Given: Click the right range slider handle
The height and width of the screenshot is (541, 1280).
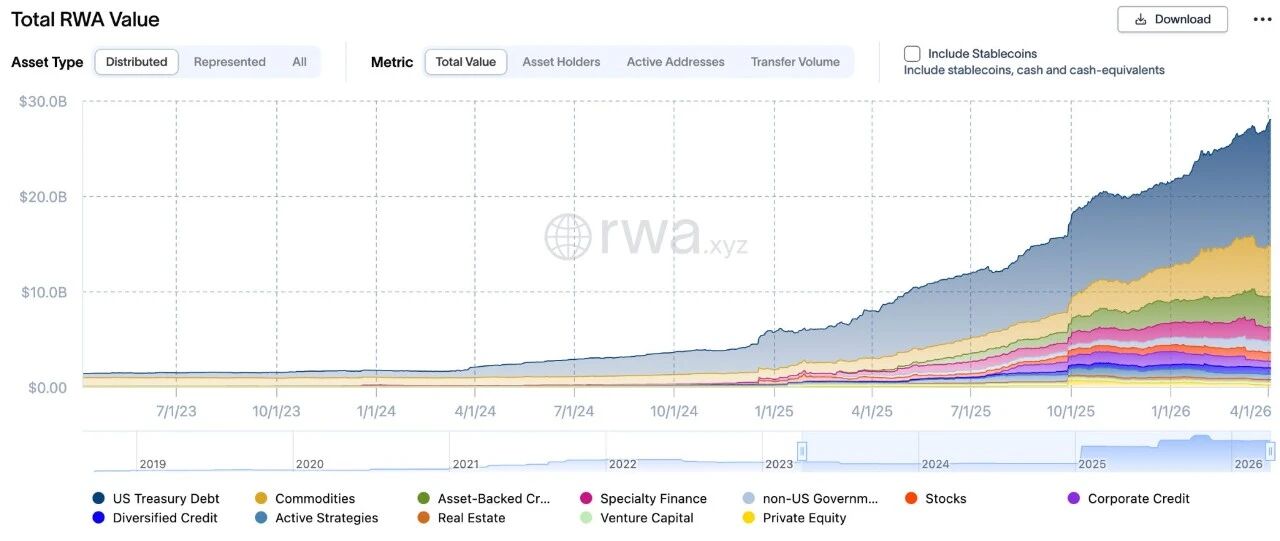Looking at the screenshot, I should (x=1271, y=451).
